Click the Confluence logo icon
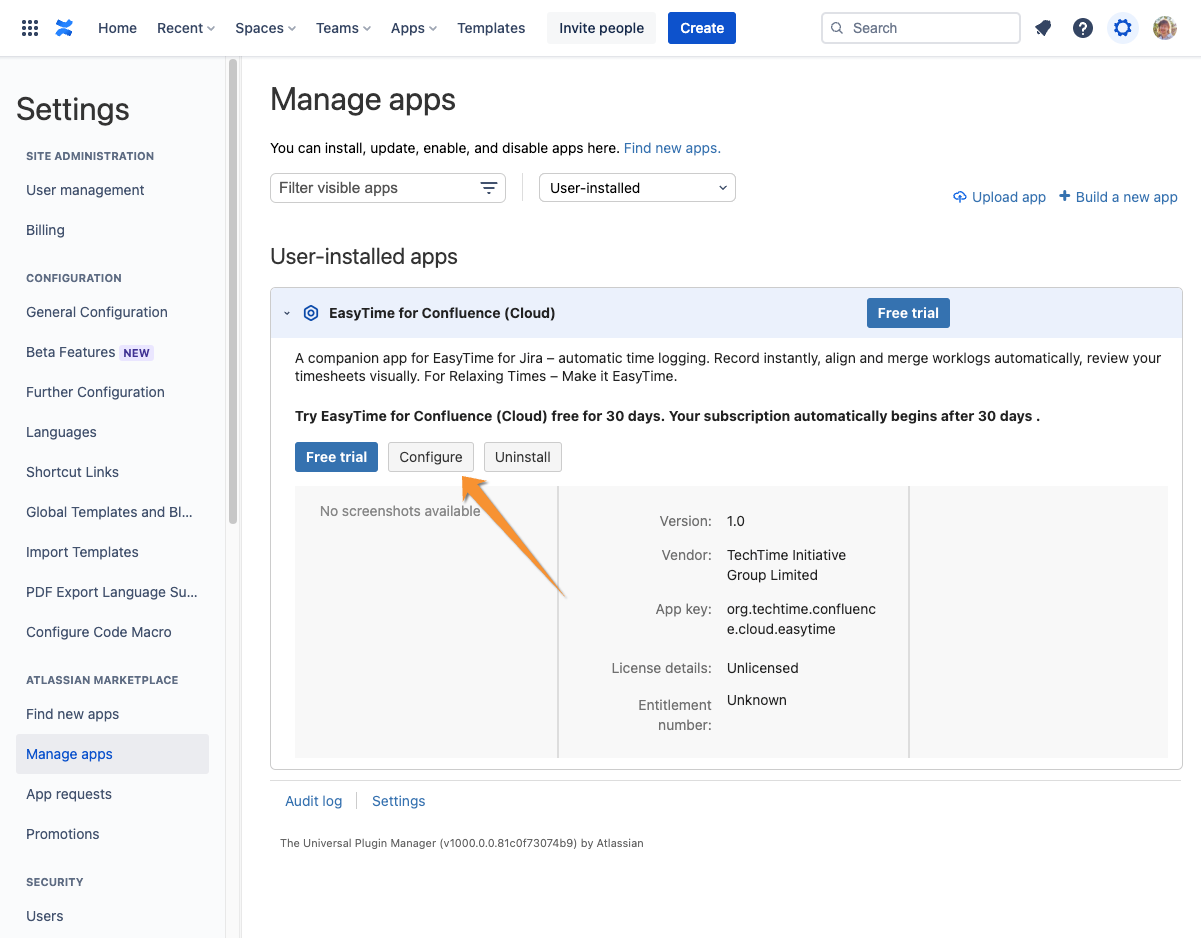1201x938 pixels. click(x=64, y=28)
